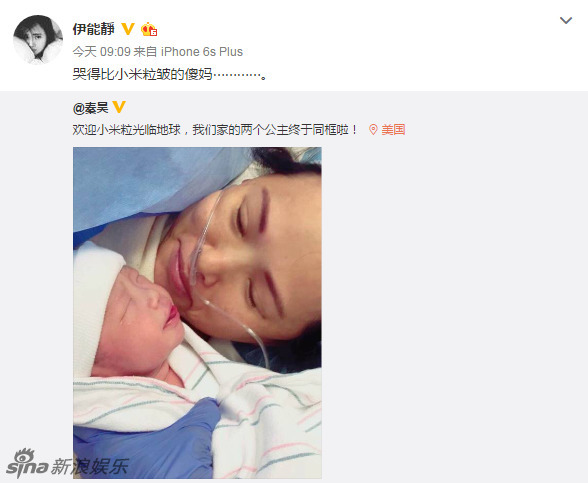Open the @秦昊 mention link
Viewport: 588px width, 483px height.
pyautogui.click(x=90, y=108)
